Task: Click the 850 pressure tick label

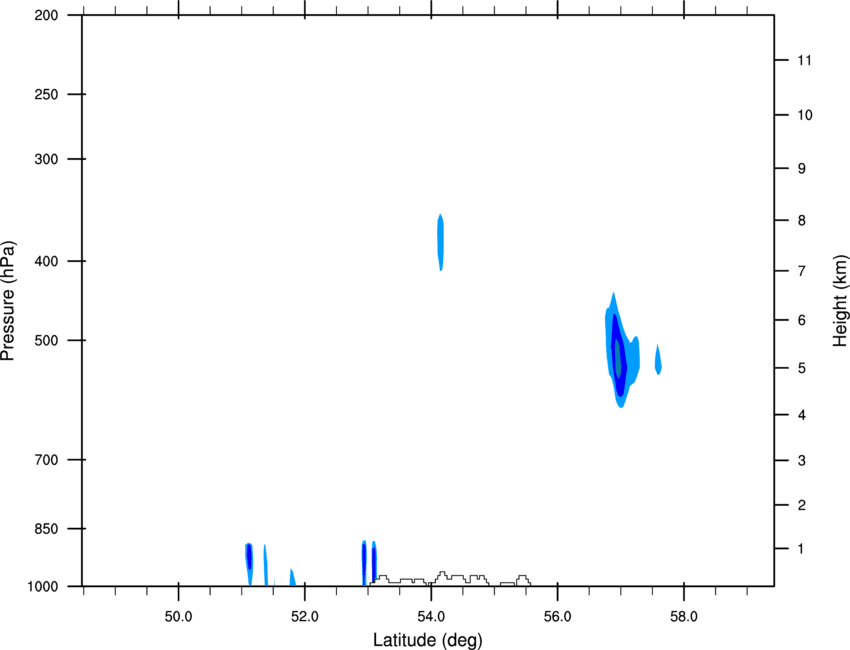Action: click(47, 528)
